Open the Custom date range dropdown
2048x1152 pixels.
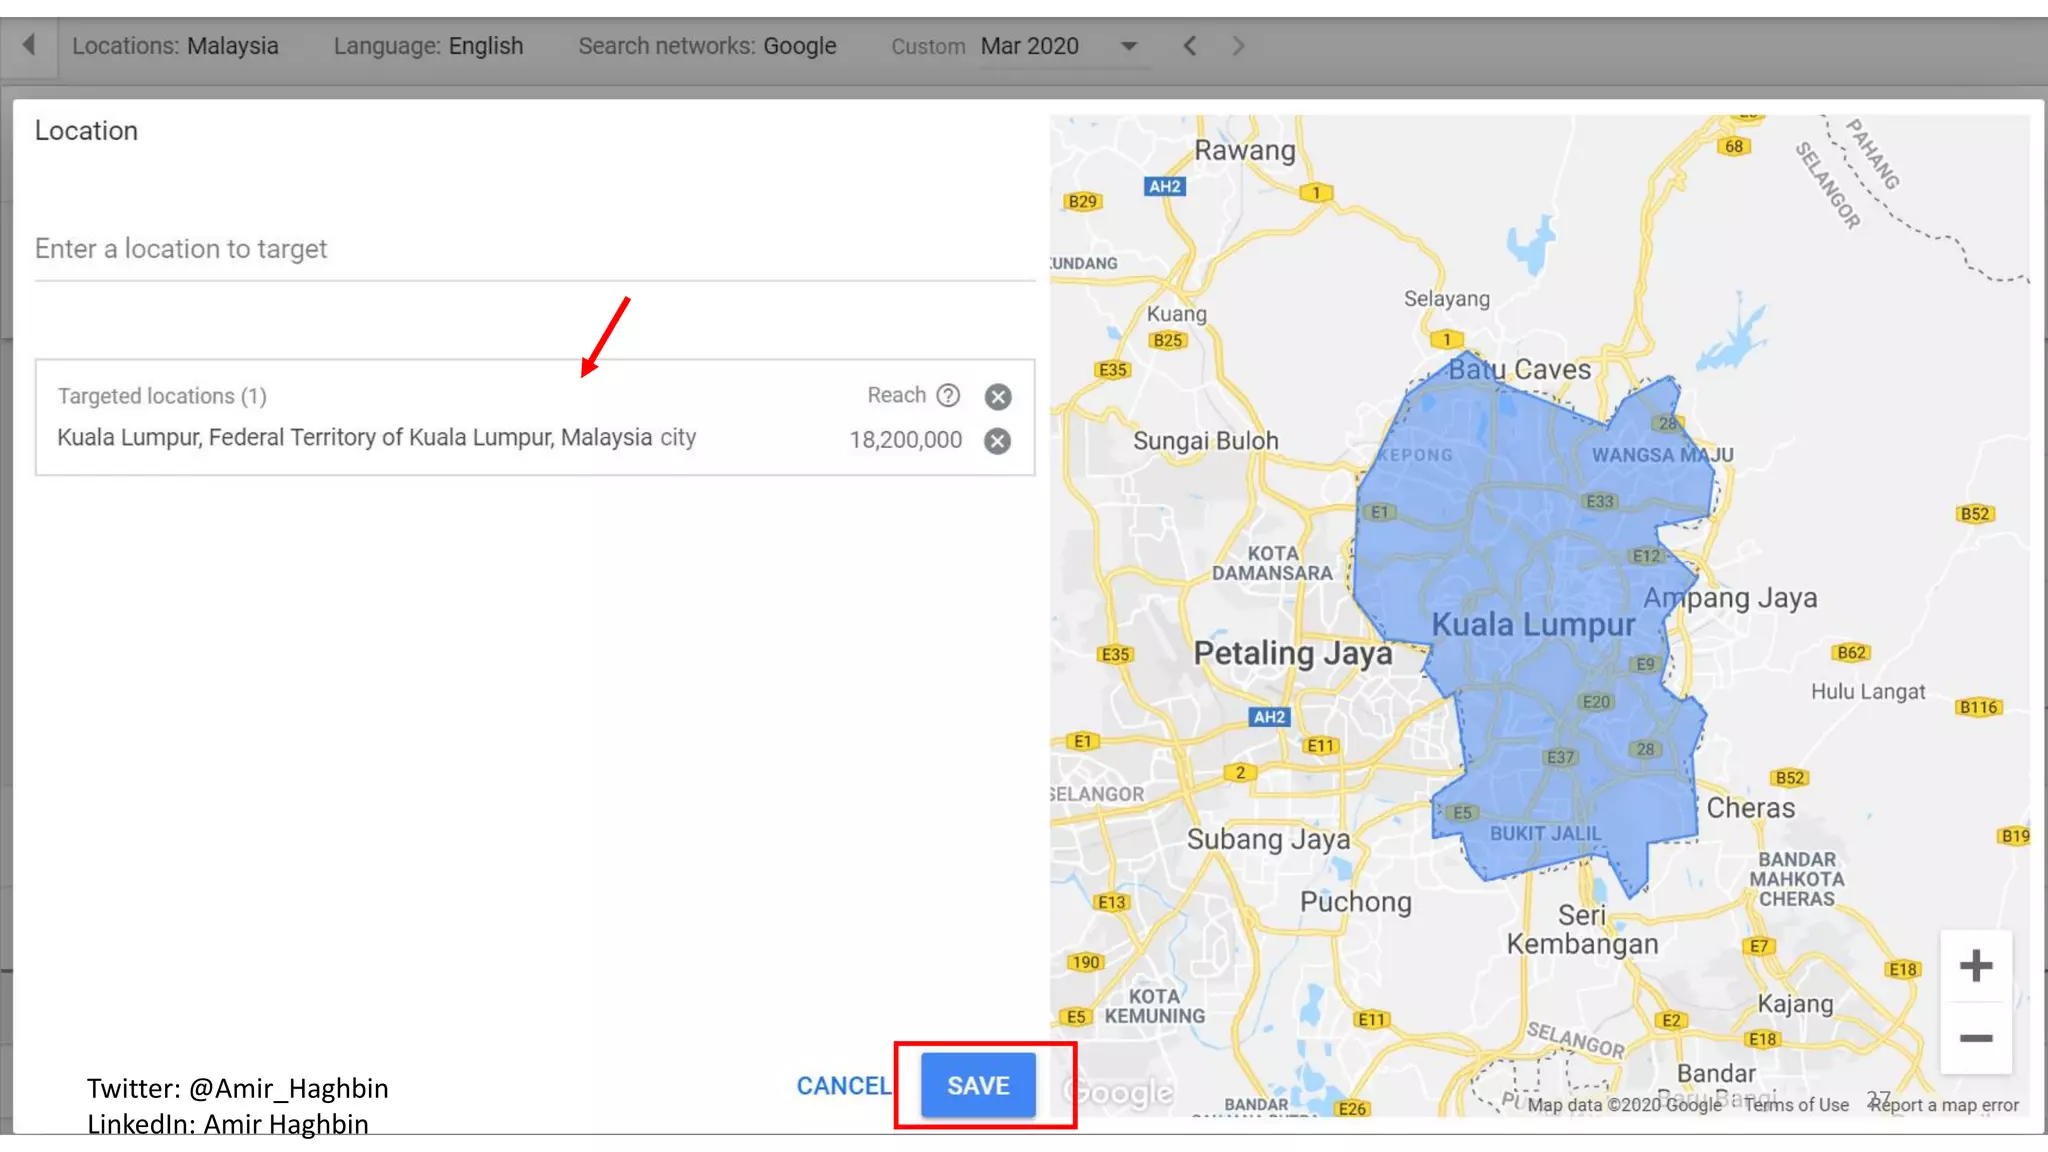(x=1129, y=46)
